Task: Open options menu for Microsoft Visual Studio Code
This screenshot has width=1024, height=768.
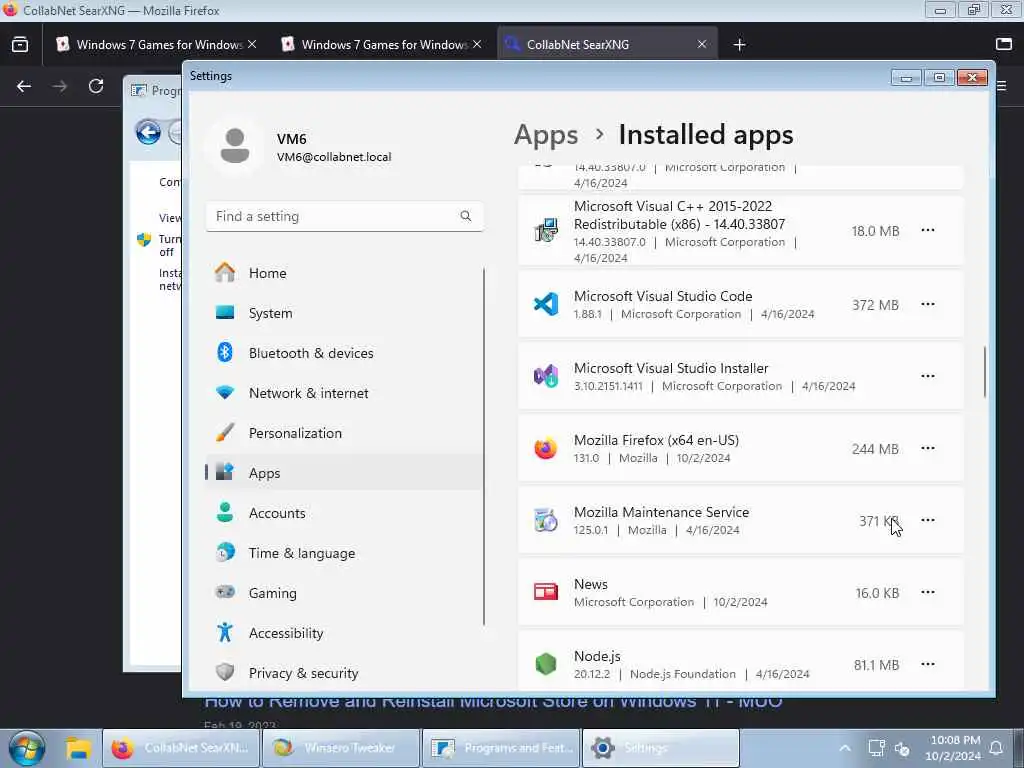Action: pos(927,304)
